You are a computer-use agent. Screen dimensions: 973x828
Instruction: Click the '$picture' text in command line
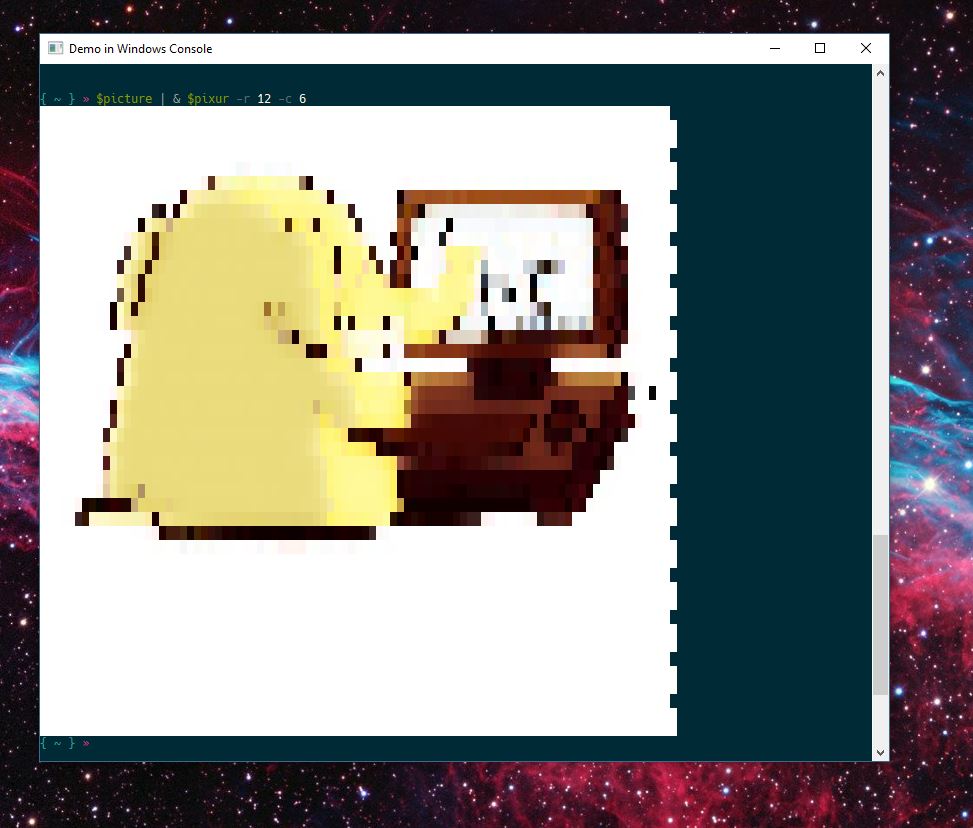coord(124,99)
